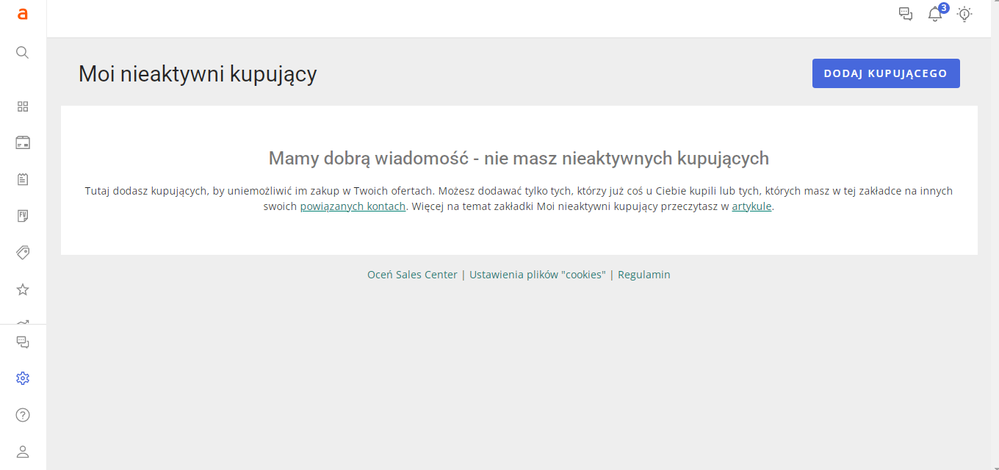Click the Dodaj kupującego button
The height and width of the screenshot is (470, 999).
886,73
